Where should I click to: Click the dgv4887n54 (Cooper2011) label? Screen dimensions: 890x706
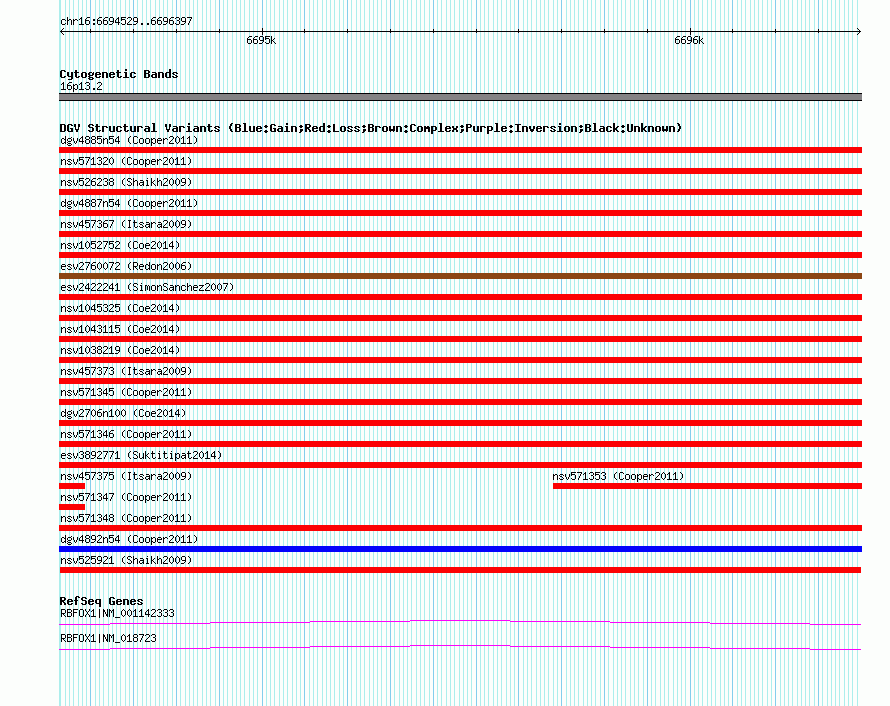129,203
